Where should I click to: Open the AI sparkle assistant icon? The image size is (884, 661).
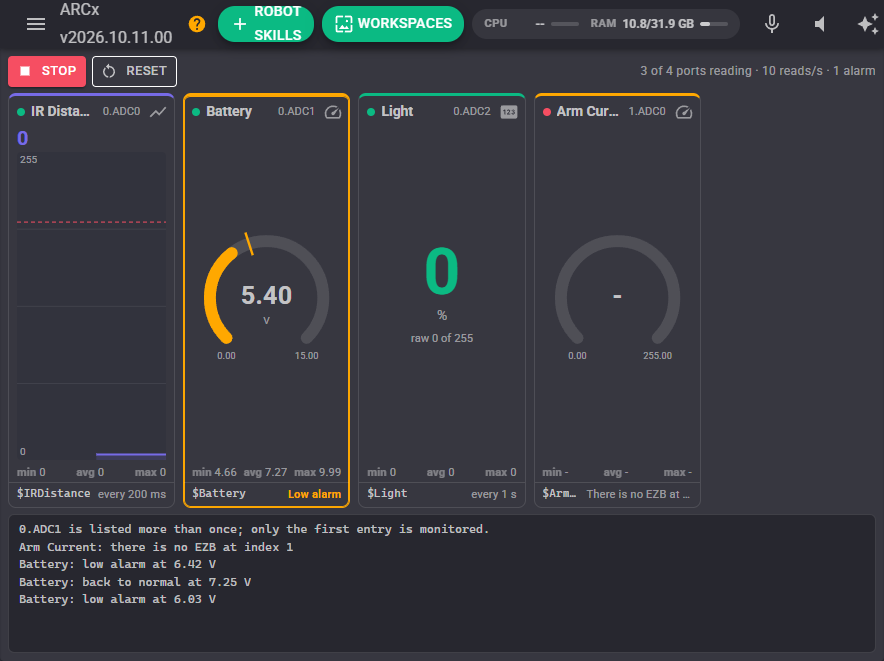click(868, 24)
